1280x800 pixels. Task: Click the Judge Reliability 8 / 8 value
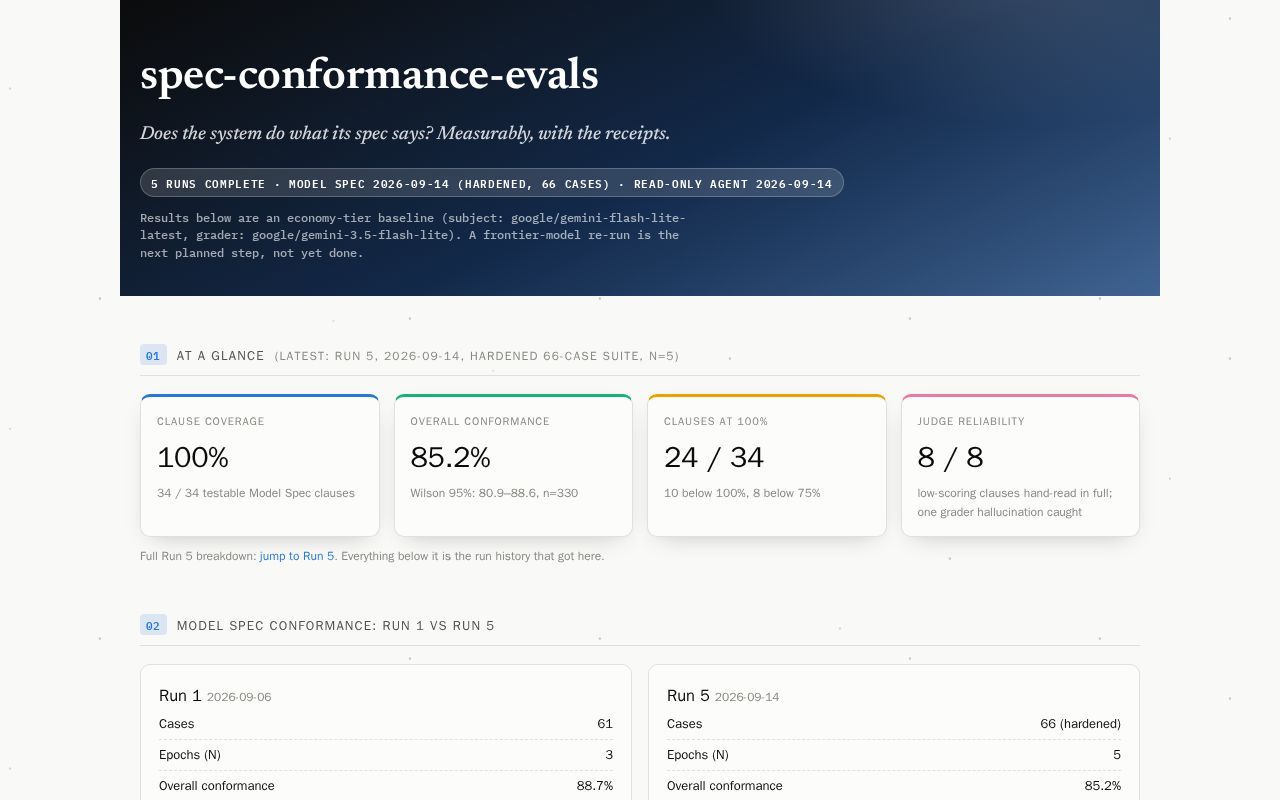[x=950, y=458]
